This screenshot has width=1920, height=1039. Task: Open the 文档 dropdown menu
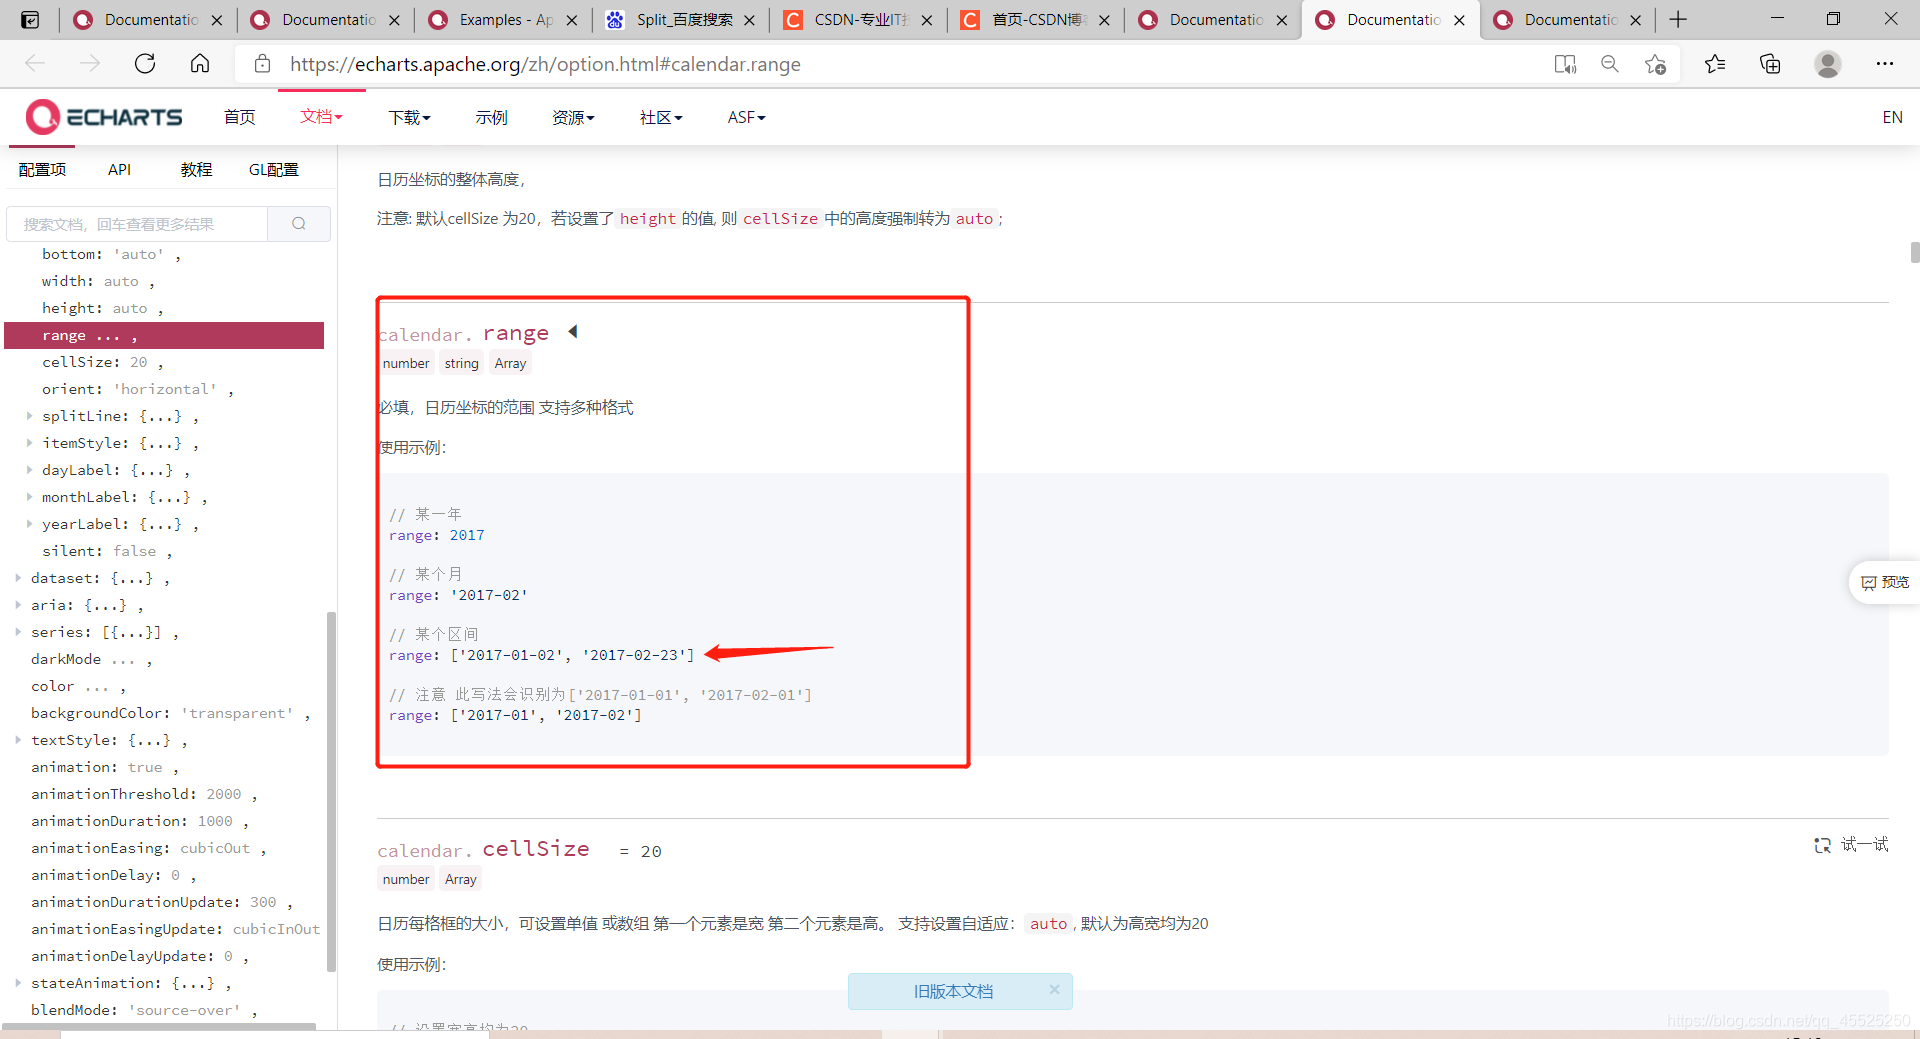point(321,117)
